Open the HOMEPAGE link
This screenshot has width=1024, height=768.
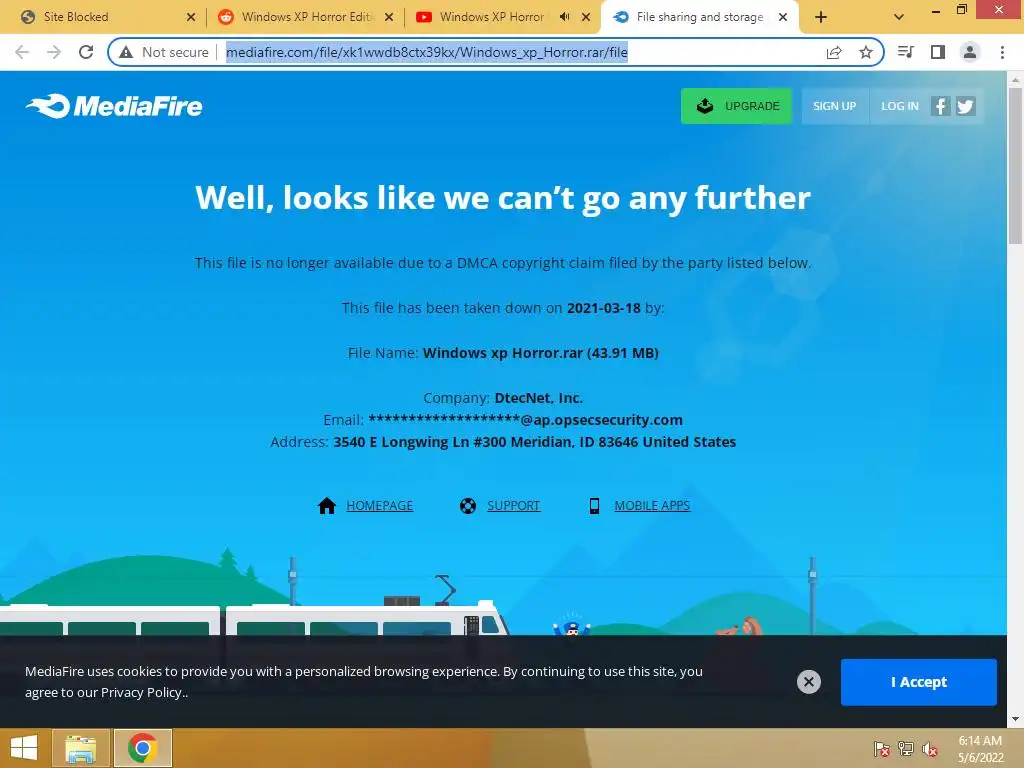tap(379, 505)
